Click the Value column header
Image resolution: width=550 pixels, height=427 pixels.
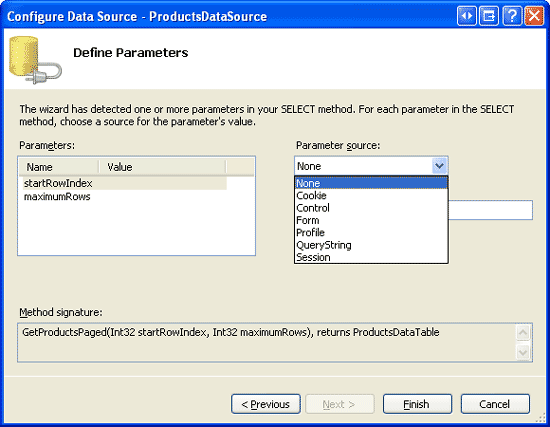(x=162, y=167)
